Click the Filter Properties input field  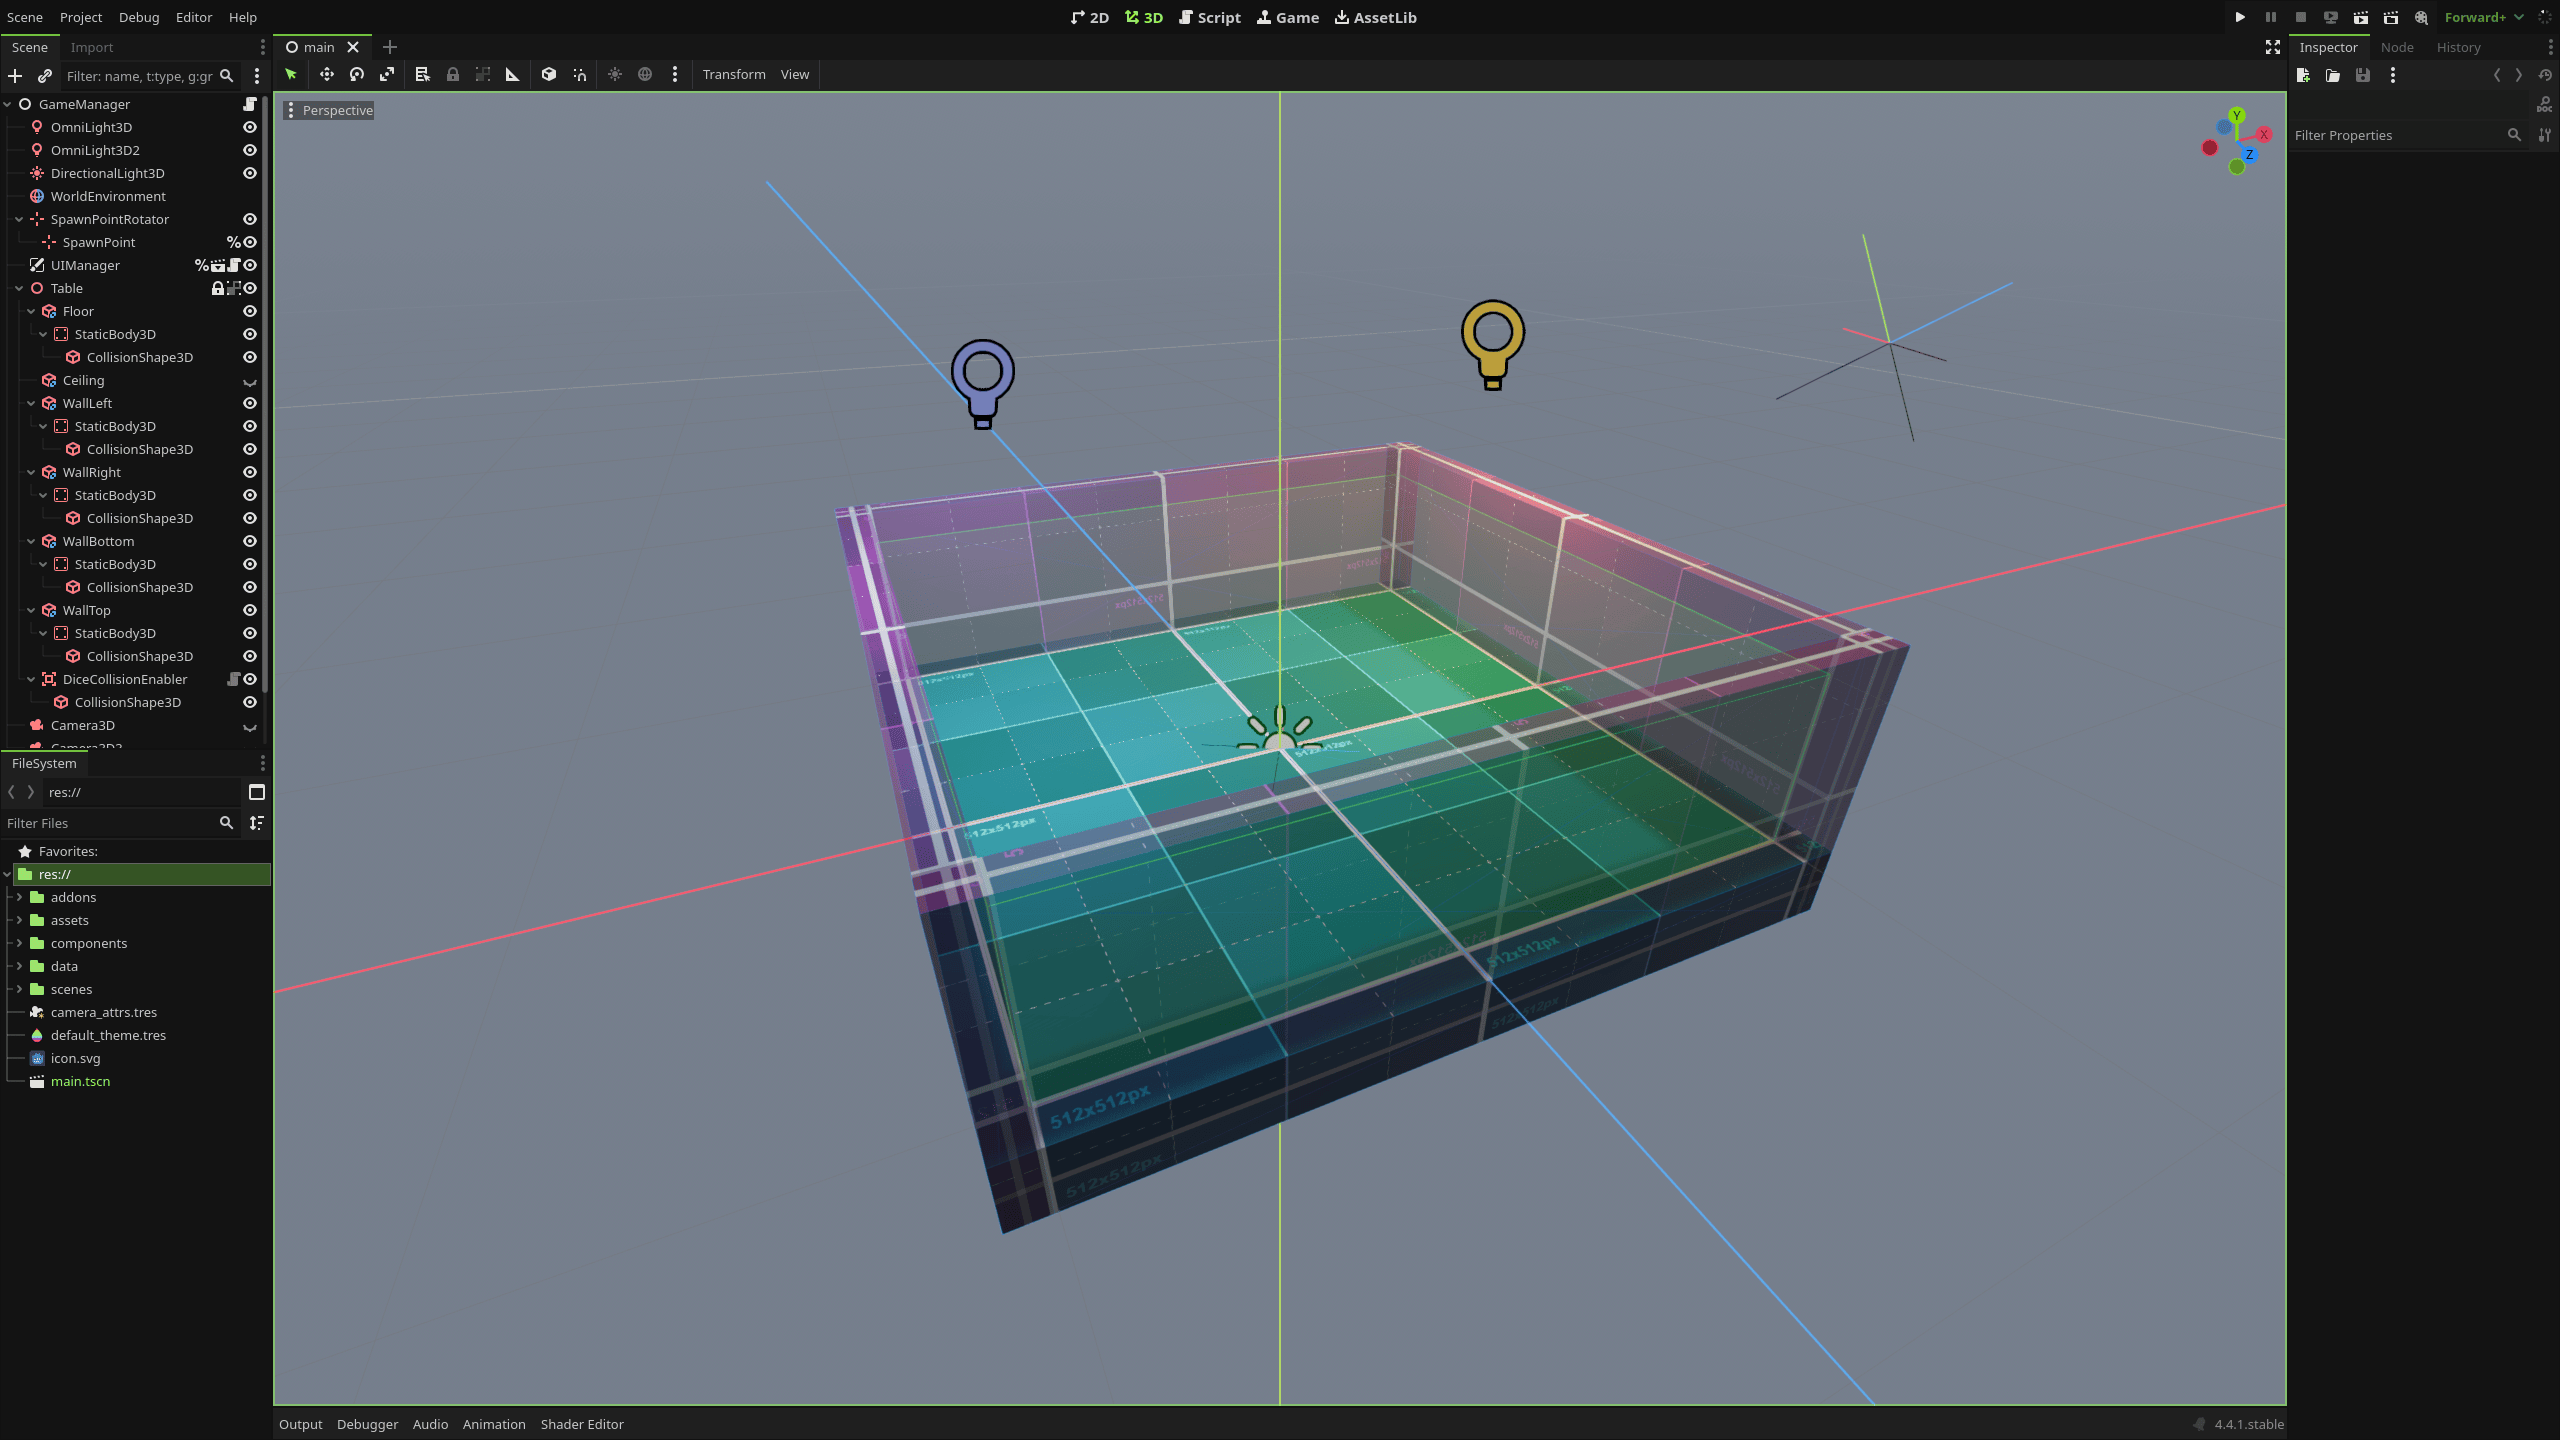[2400, 135]
